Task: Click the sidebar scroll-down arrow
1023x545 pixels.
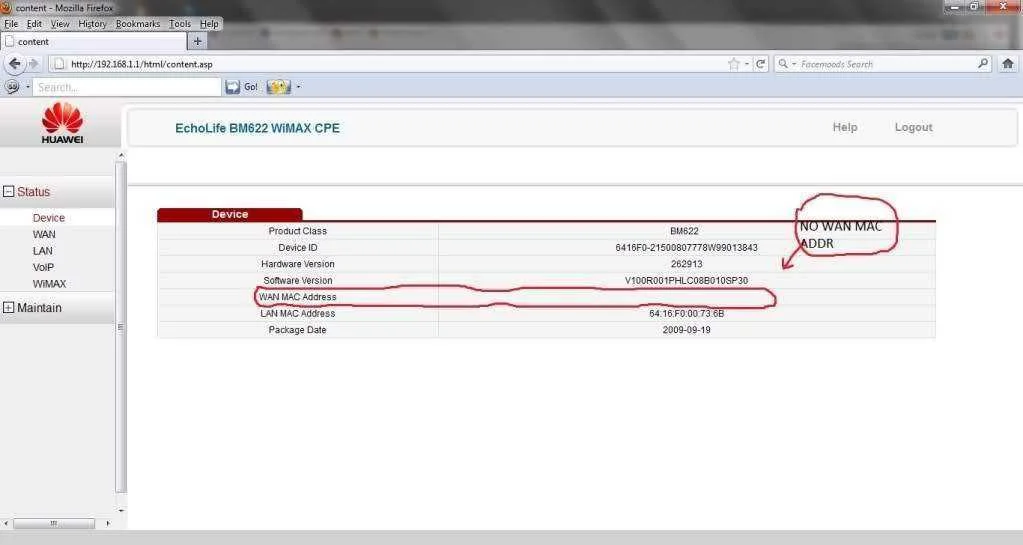Action: [121, 510]
